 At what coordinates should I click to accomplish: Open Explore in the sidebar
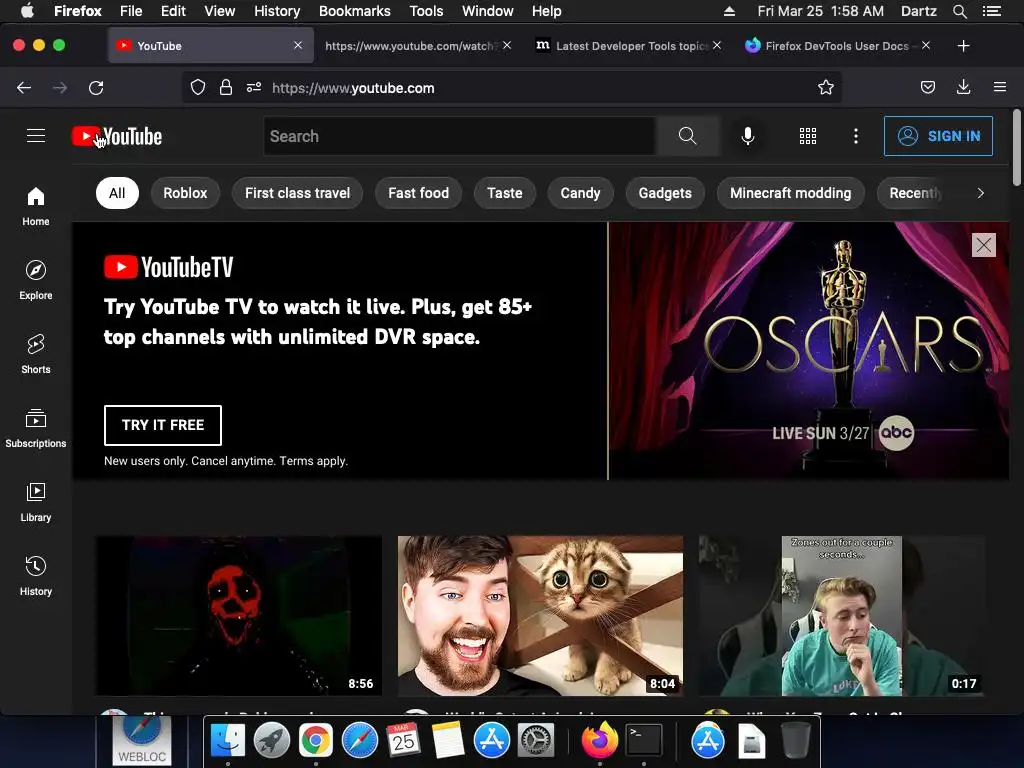36,280
